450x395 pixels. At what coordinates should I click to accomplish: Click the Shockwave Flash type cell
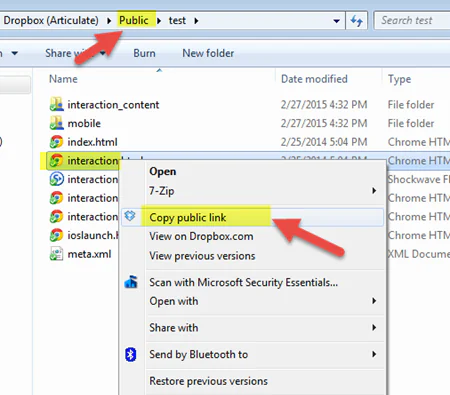point(419,179)
